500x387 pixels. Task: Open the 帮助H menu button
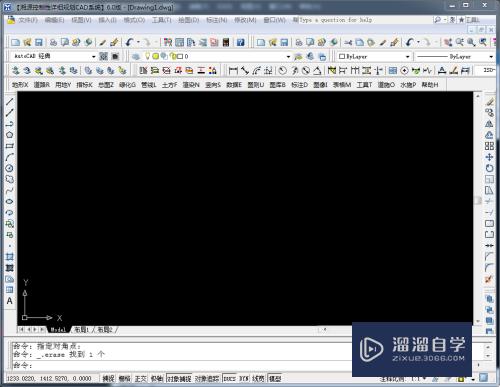point(430,85)
